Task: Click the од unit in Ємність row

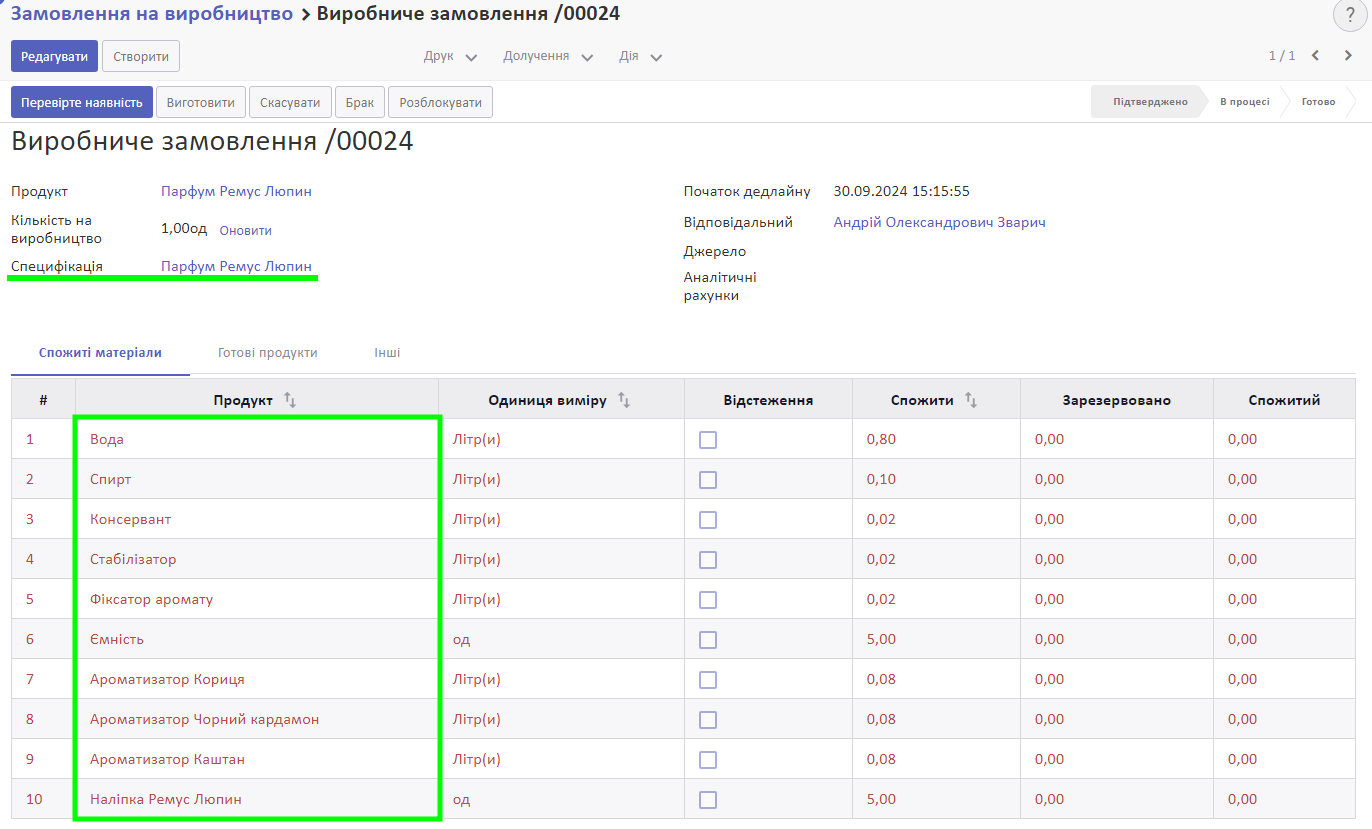Action: coord(461,639)
